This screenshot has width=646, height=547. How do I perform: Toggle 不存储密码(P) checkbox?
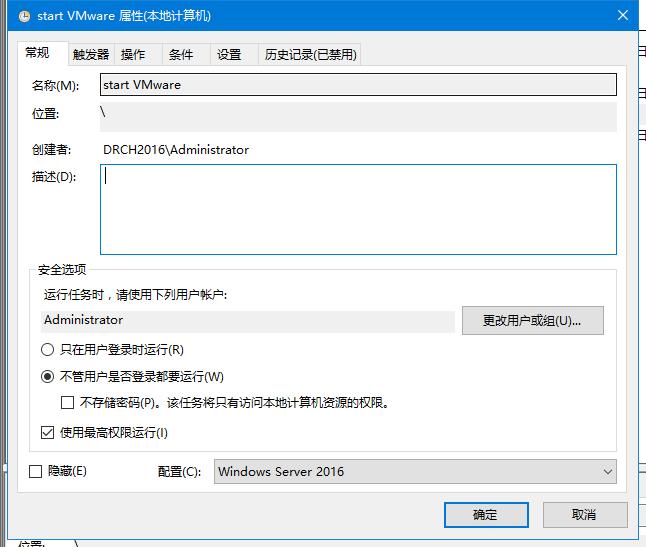67,402
